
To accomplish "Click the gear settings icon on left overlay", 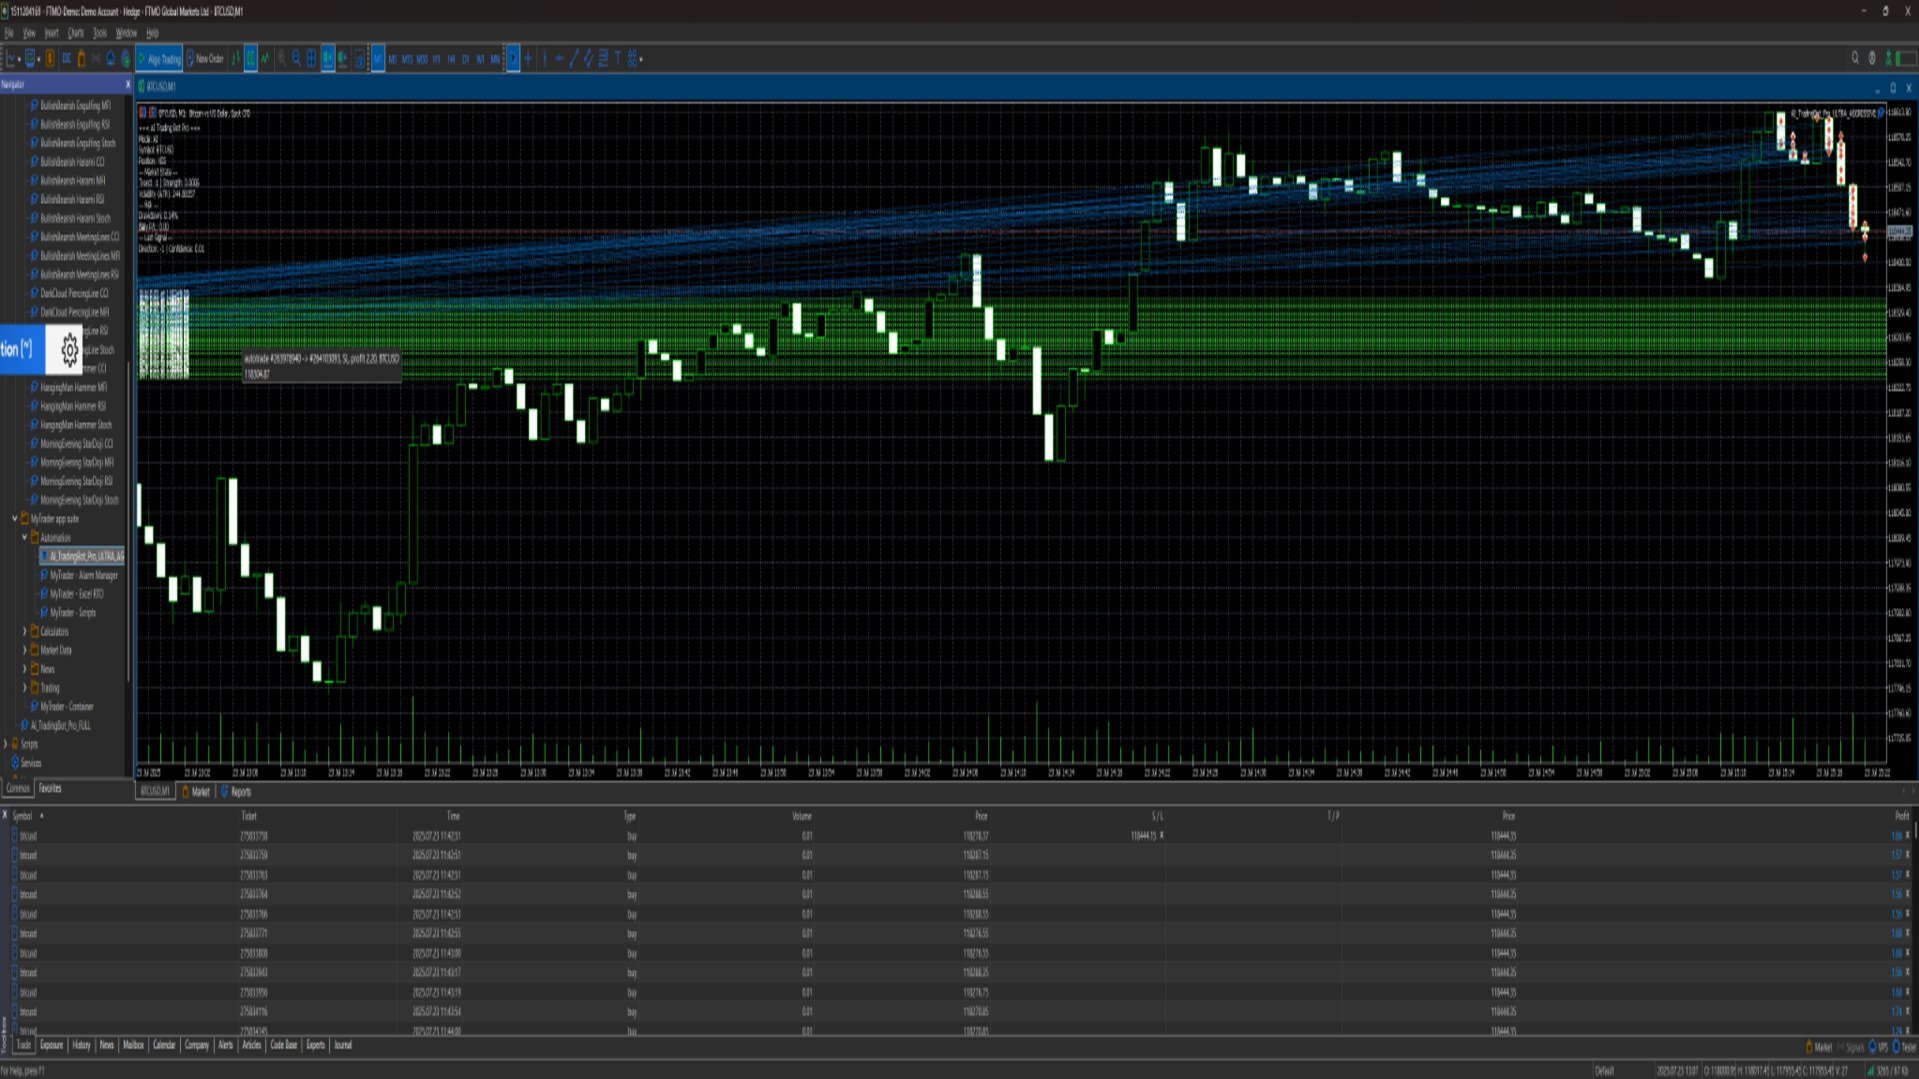I will (x=68, y=349).
